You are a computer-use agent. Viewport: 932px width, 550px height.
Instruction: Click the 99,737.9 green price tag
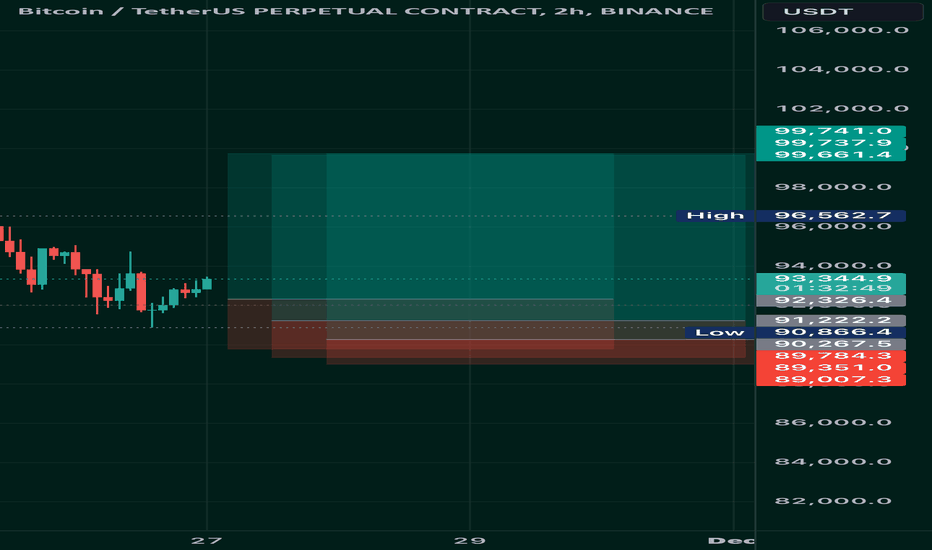point(831,143)
